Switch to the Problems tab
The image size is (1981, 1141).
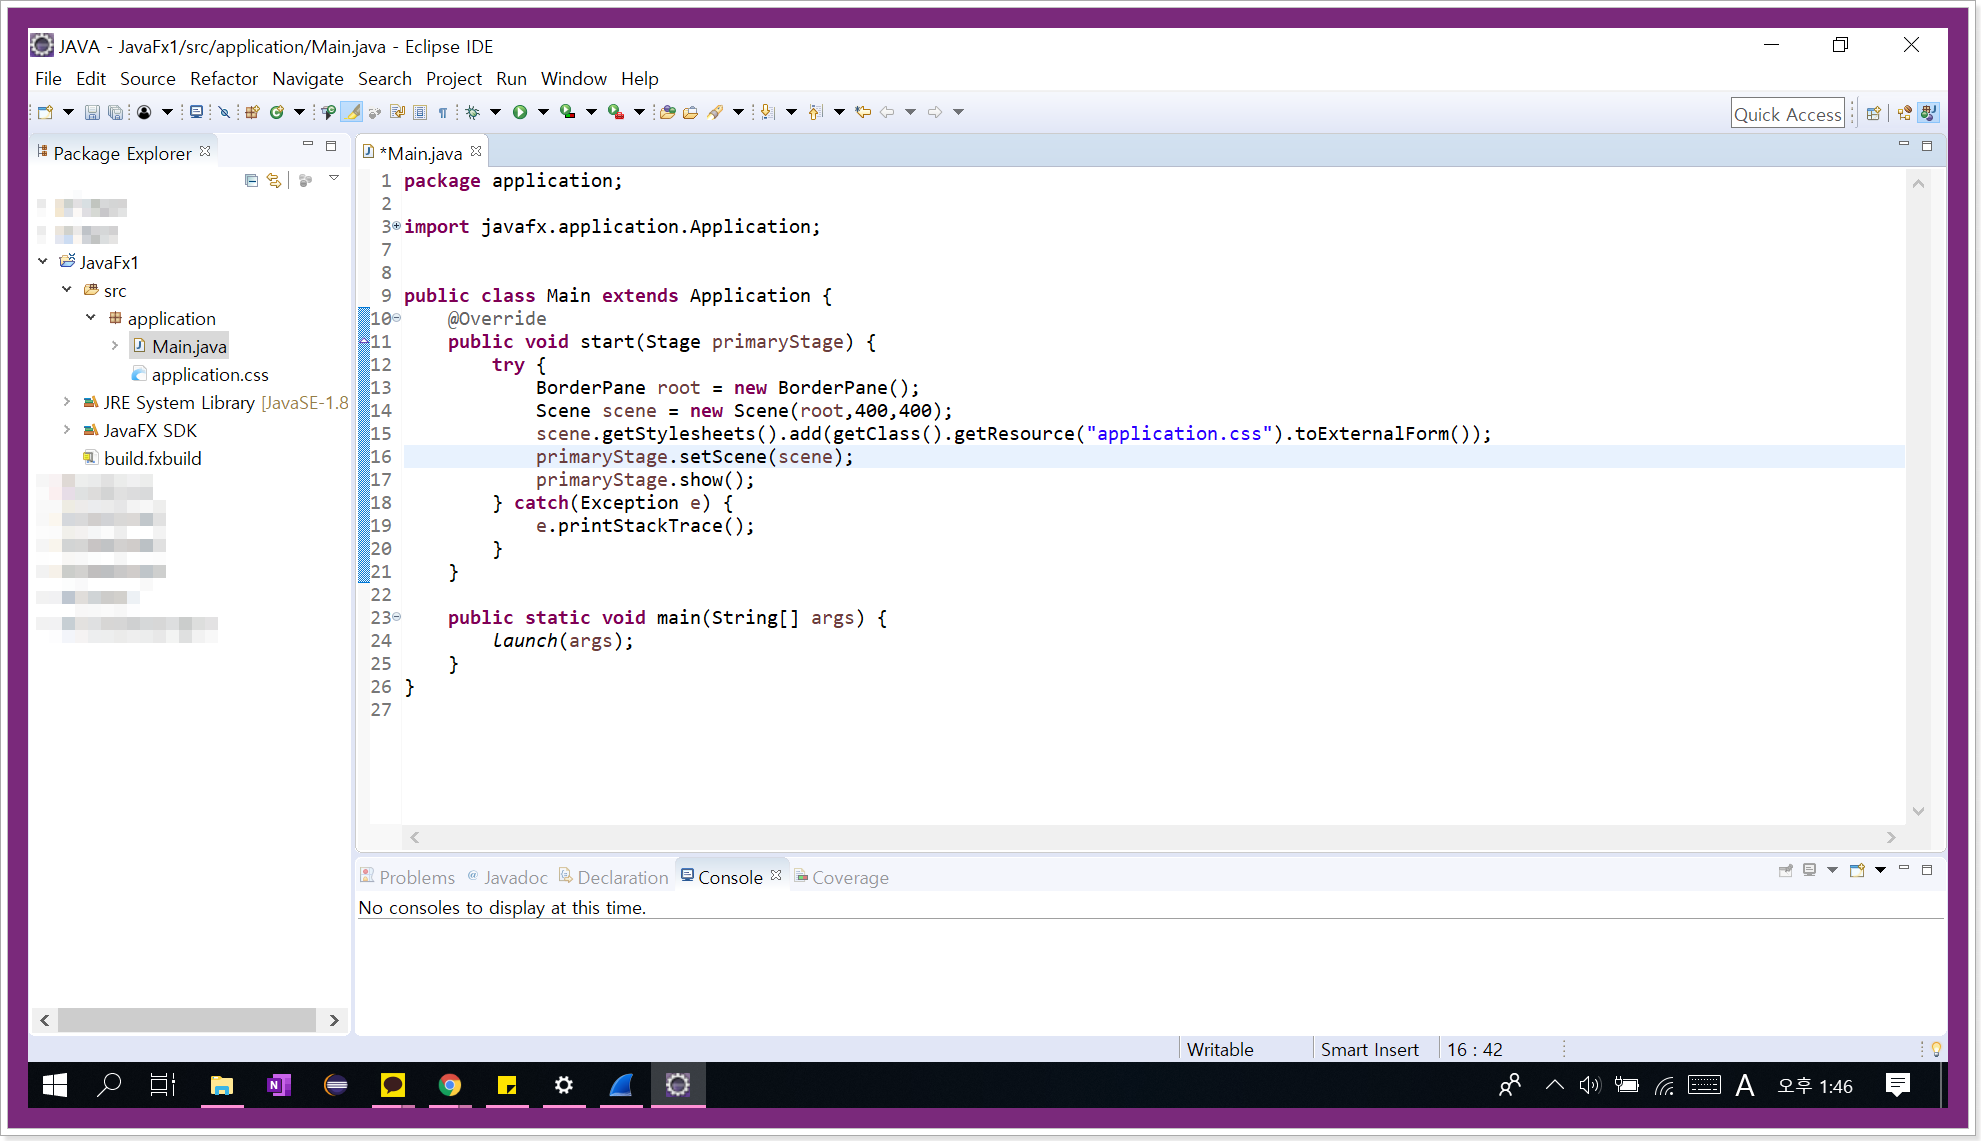click(x=407, y=877)
